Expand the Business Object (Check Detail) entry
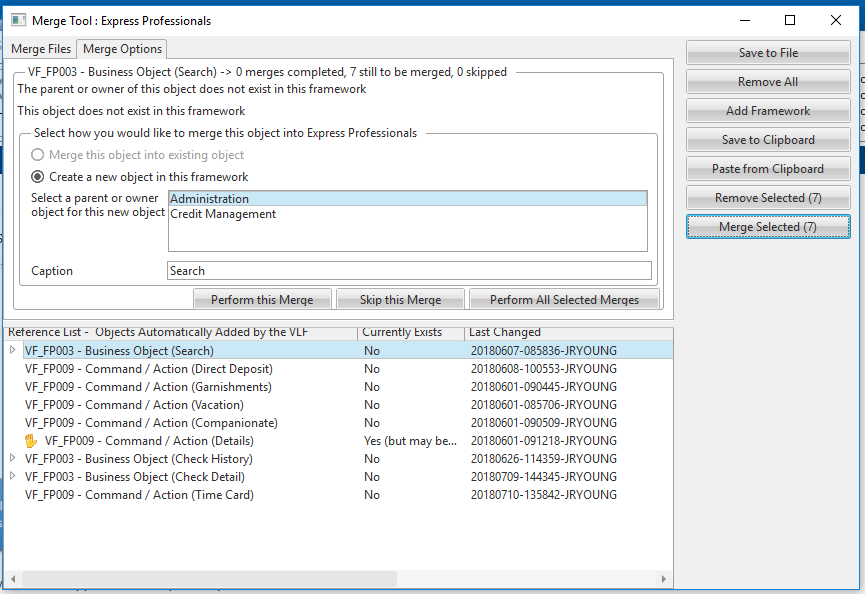Image resolution: width=865 pixels, height=594 pixels. point(10,477)
